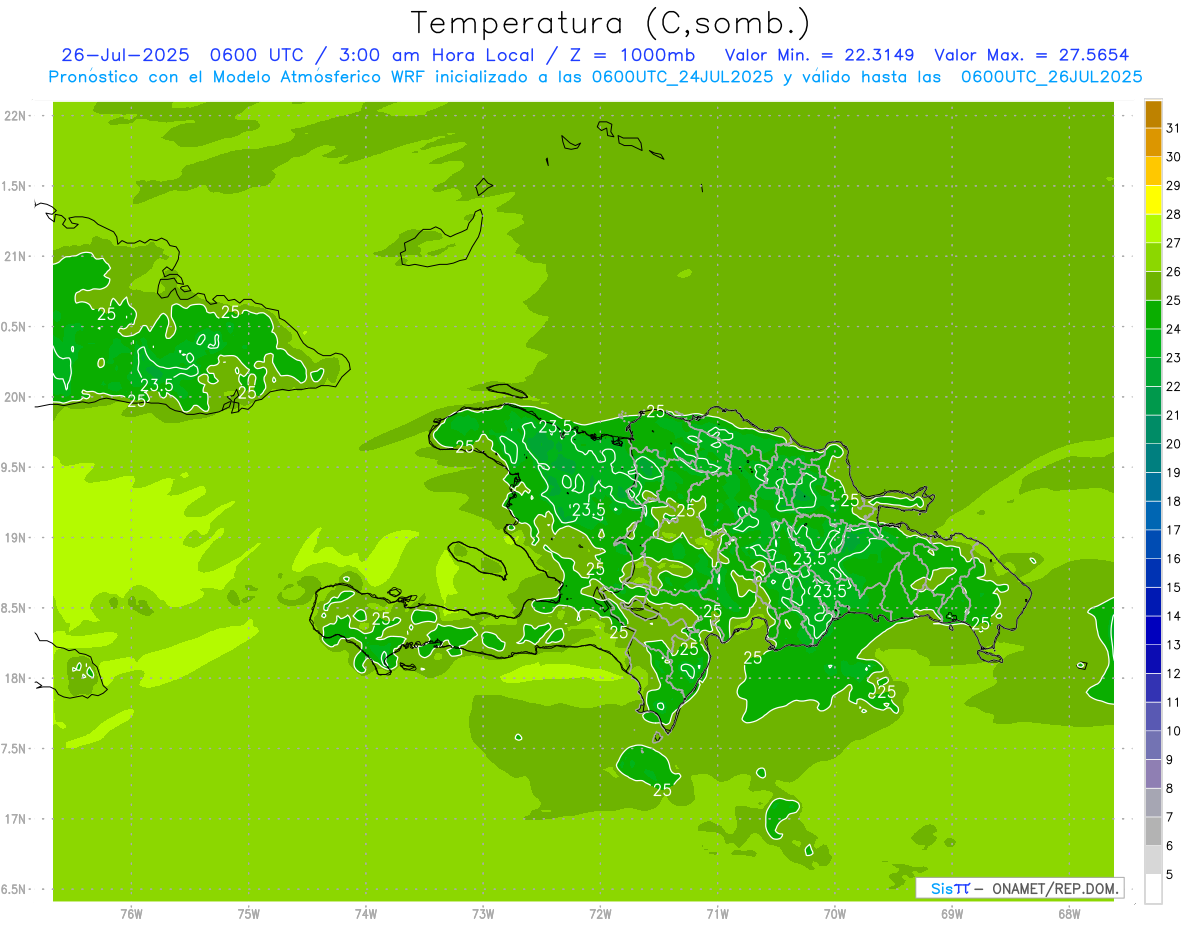
Task: Click the 70W longitude axis label
Action: pyautogui.click(x=835, y=914)
